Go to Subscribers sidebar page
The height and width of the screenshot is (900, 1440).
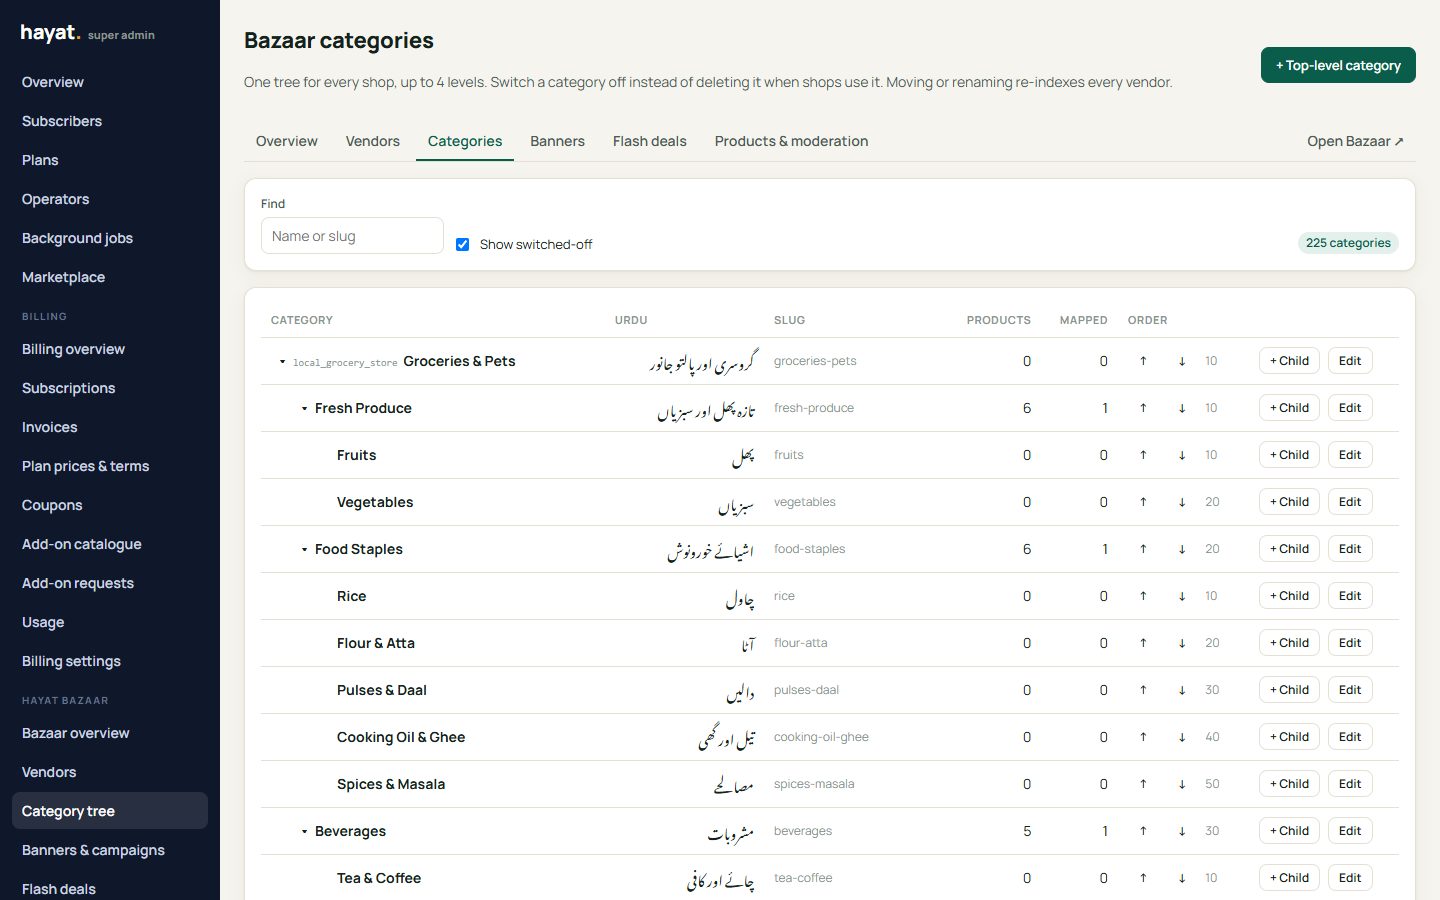point(110,121)
